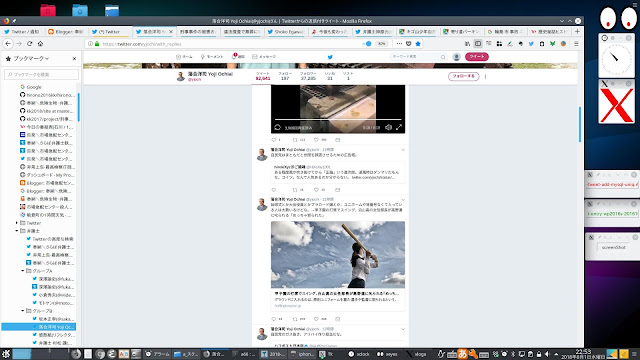Image resolution: width=640 pixels, height=360 pixels.
Task: Mute the video volume icon
Action: pos(389,127)
